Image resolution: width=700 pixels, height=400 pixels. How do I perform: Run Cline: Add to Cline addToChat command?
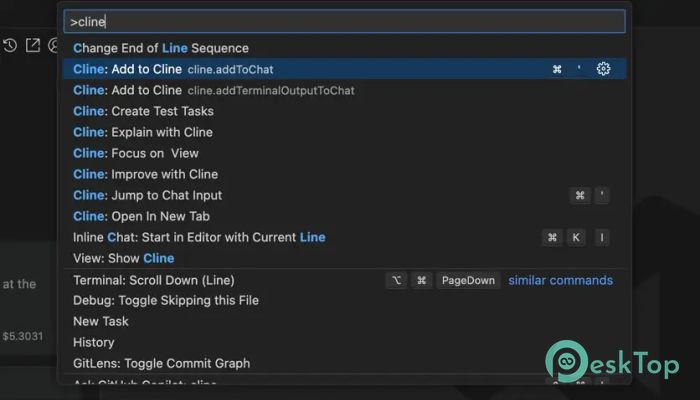[344, 69]
